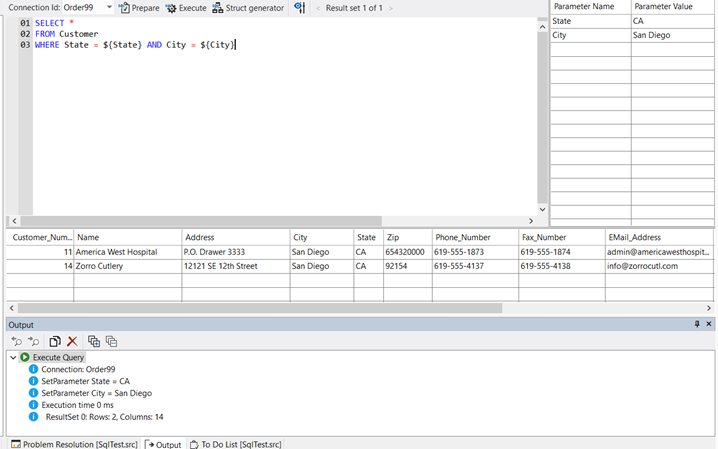
Task: Switch to the Output tab
Action: [x=164, y=444]
